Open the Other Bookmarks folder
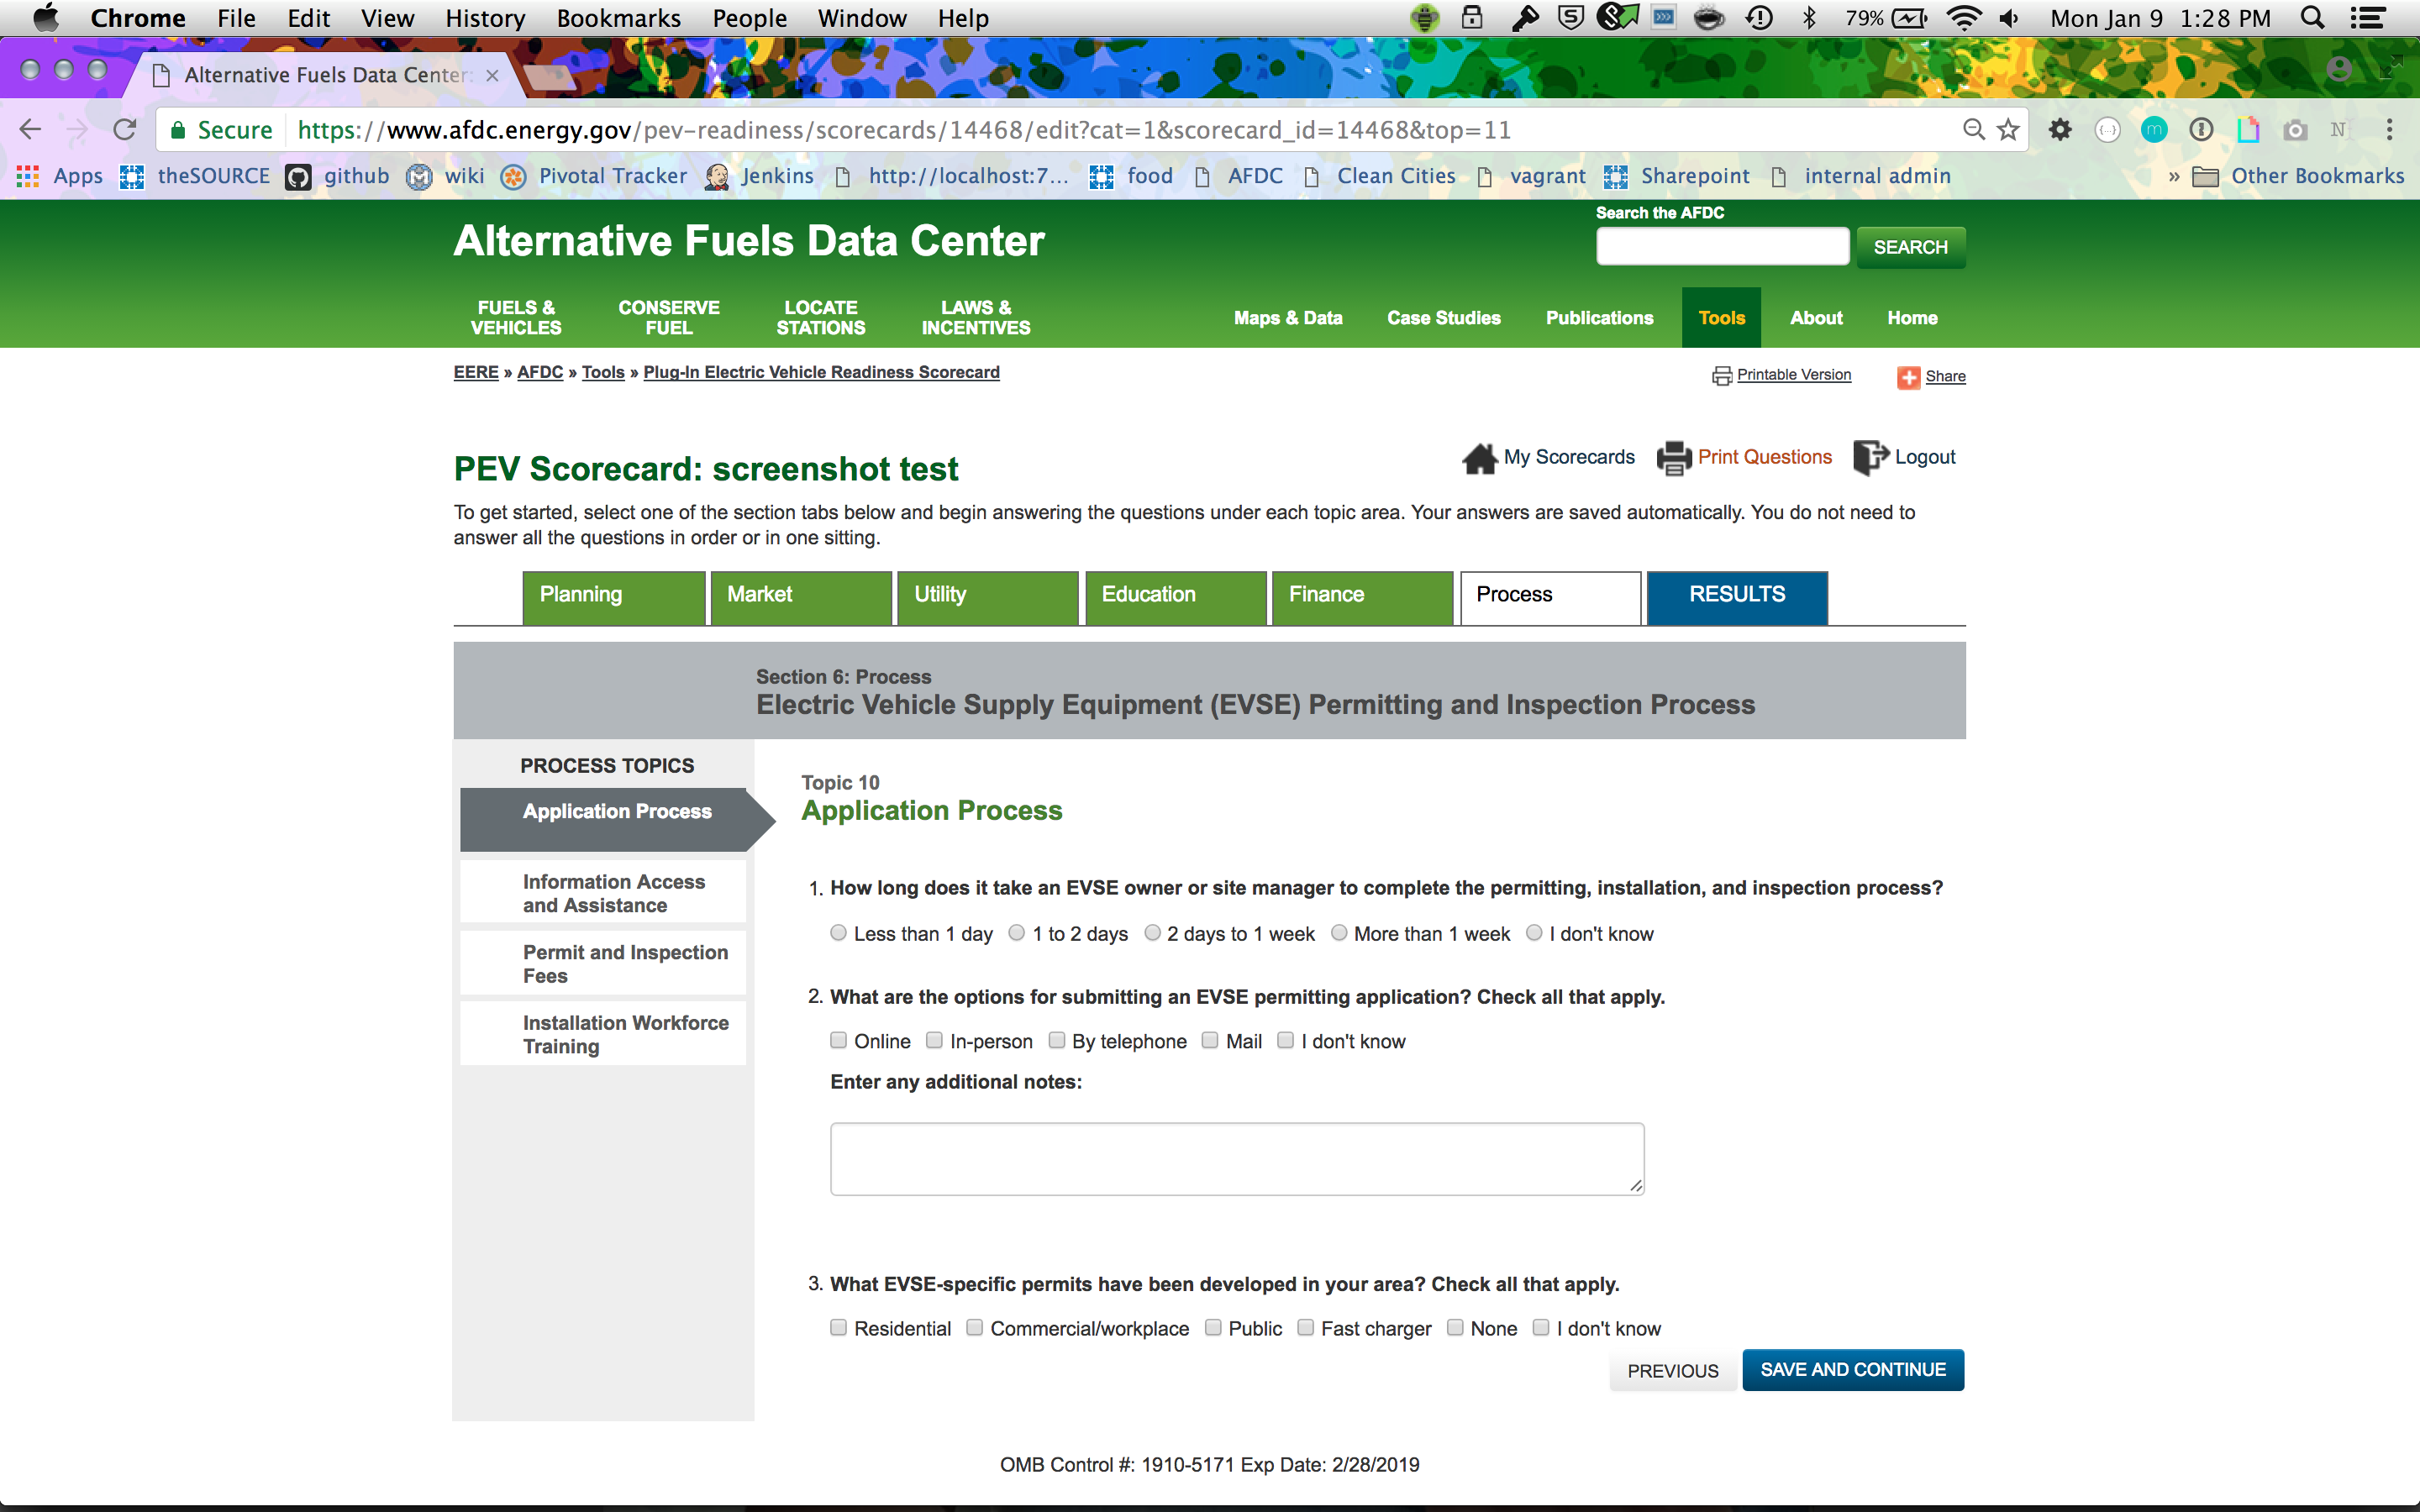This screenshot has width=2420, height=1512. (x=2298, y=177)
